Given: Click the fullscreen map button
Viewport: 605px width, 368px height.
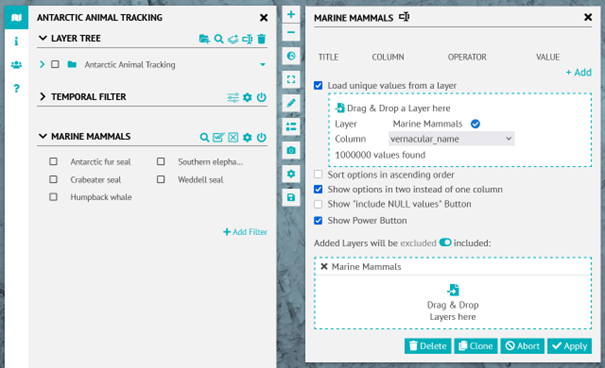Looking at the screenshot, I should coord(291,79).
